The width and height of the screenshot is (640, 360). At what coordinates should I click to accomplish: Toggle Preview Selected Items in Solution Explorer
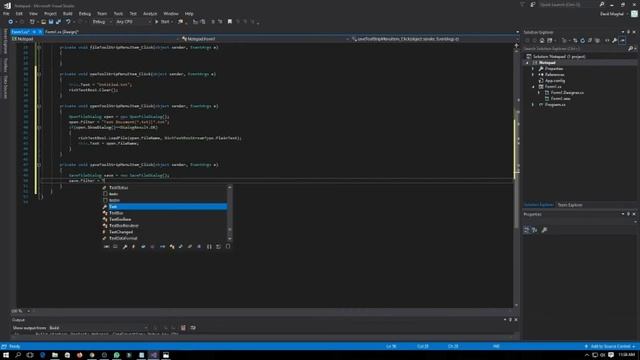pyautogui.click(x=622, y=40)
